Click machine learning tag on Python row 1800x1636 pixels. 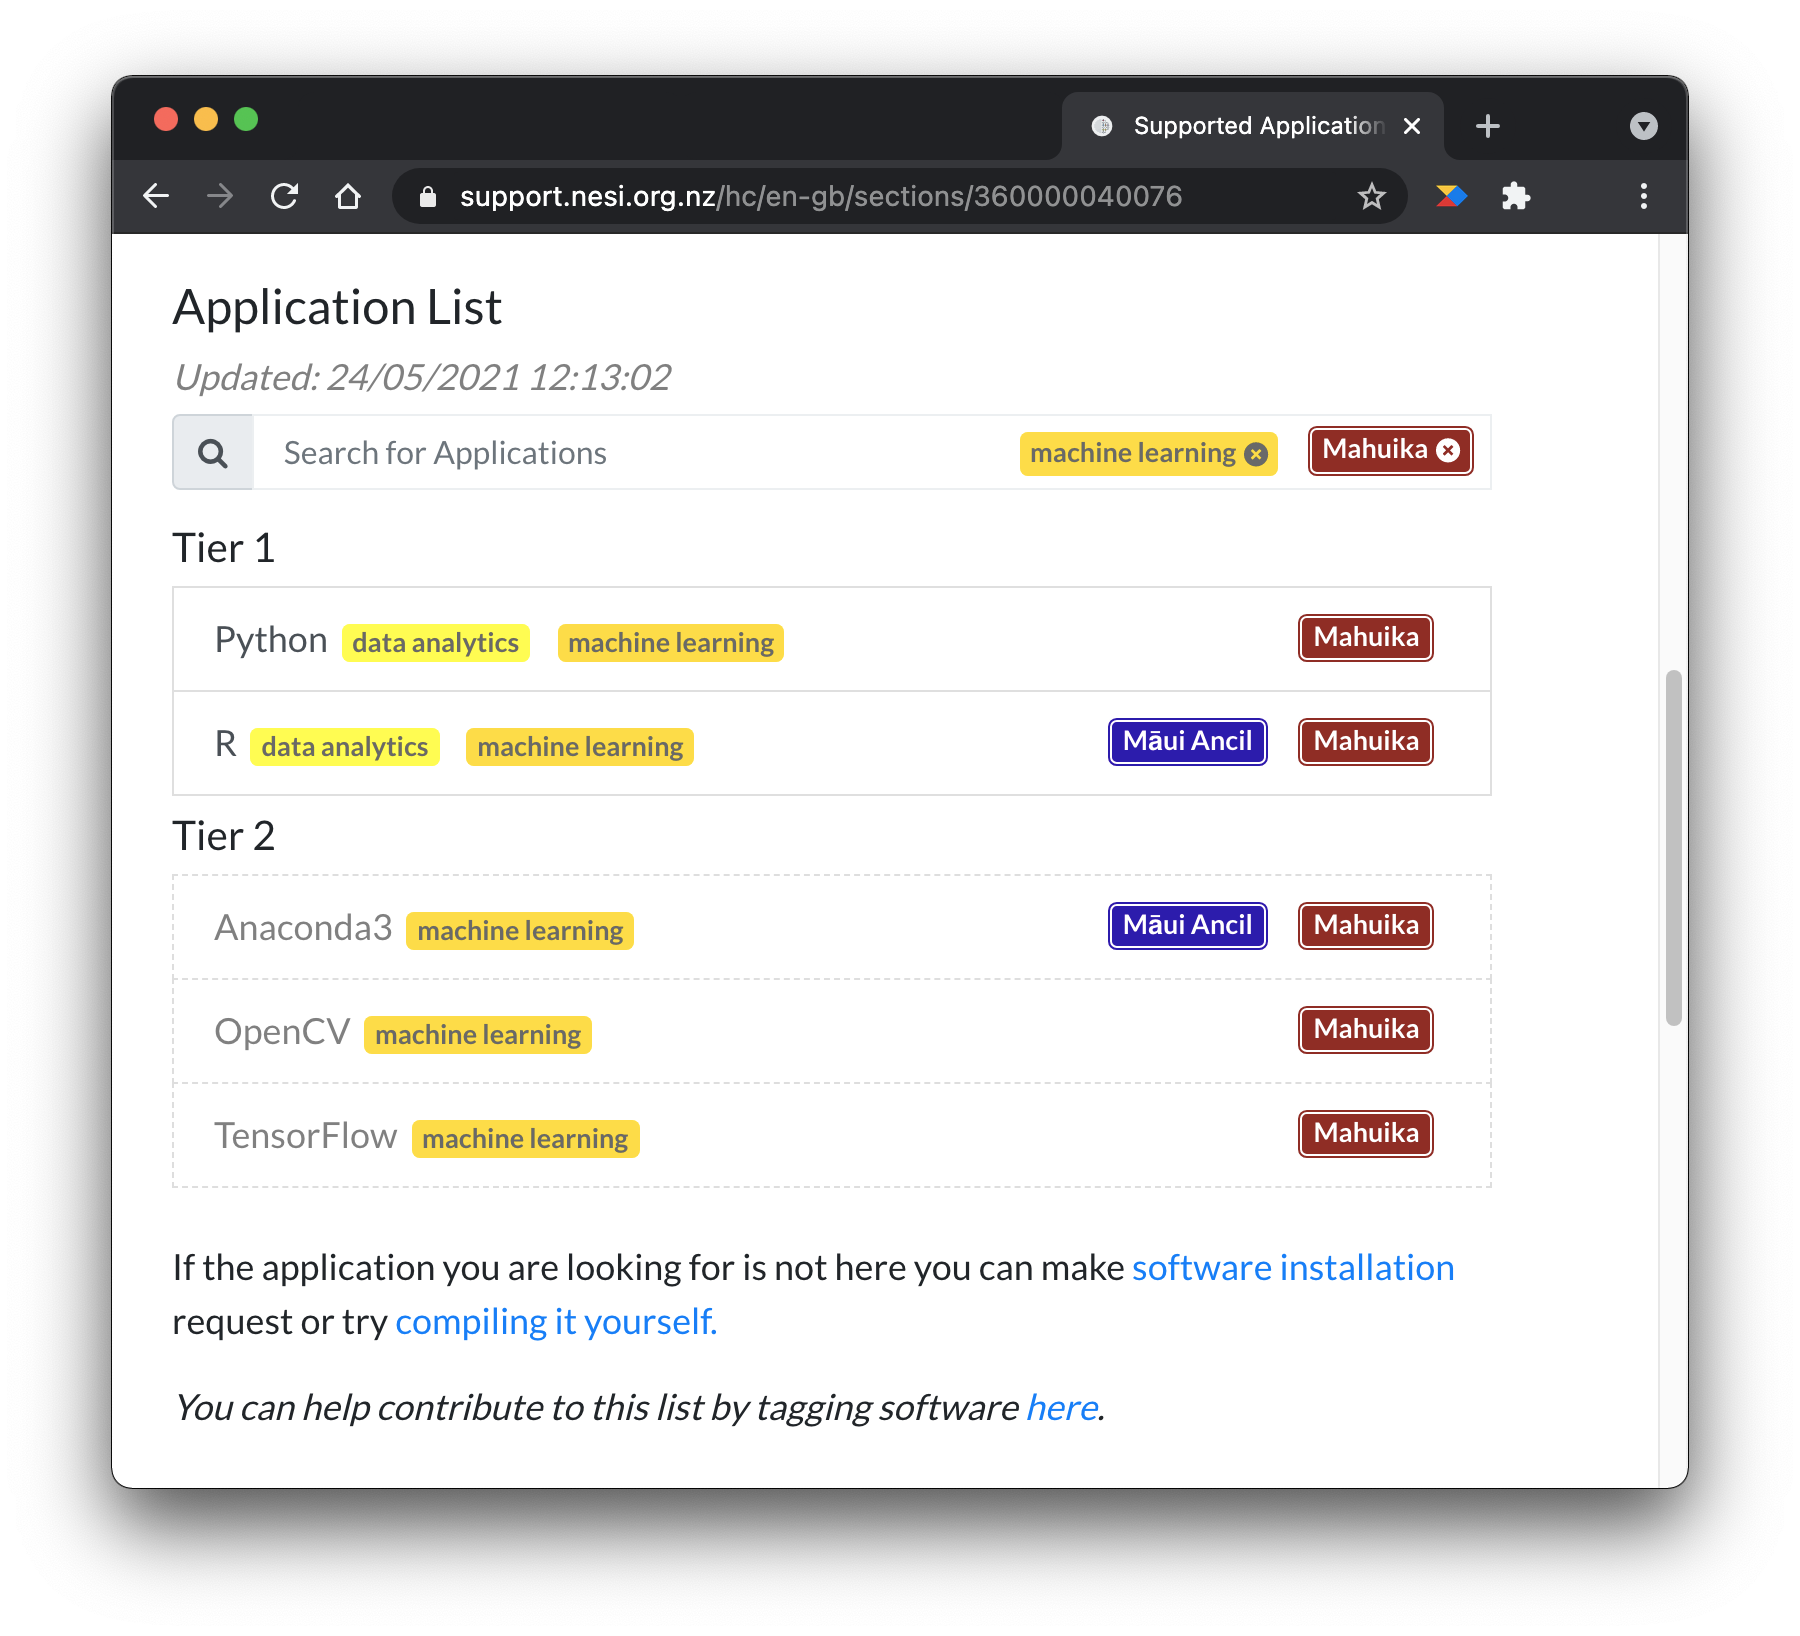[671, 642]
